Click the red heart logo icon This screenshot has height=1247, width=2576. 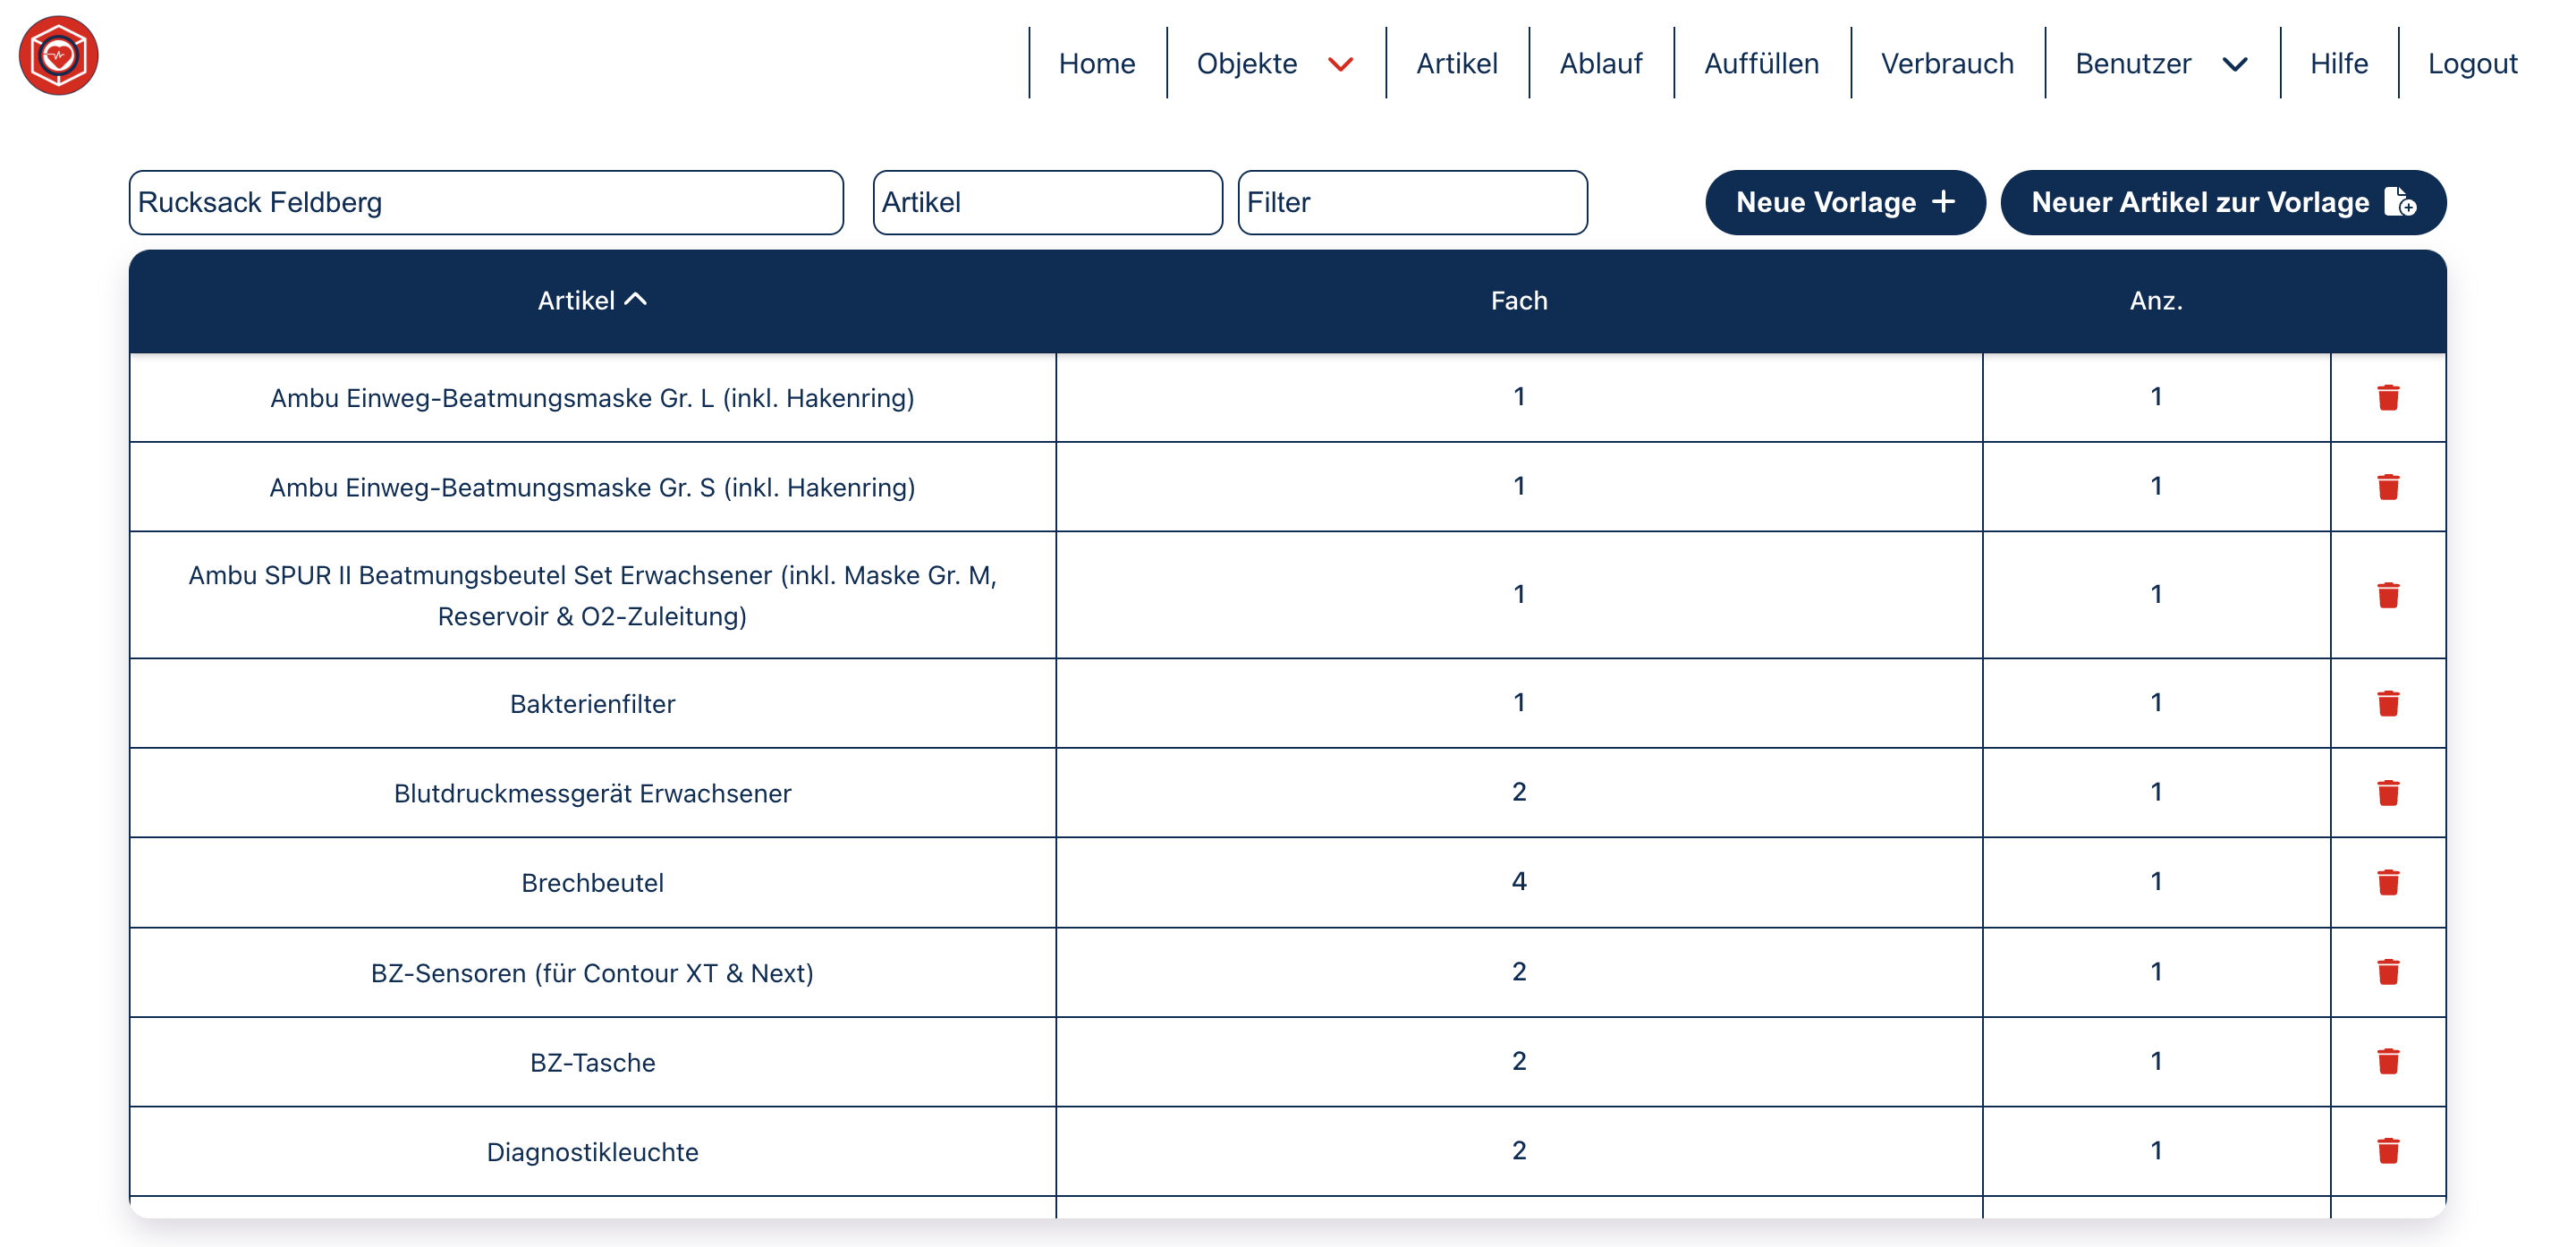point(58,56)
